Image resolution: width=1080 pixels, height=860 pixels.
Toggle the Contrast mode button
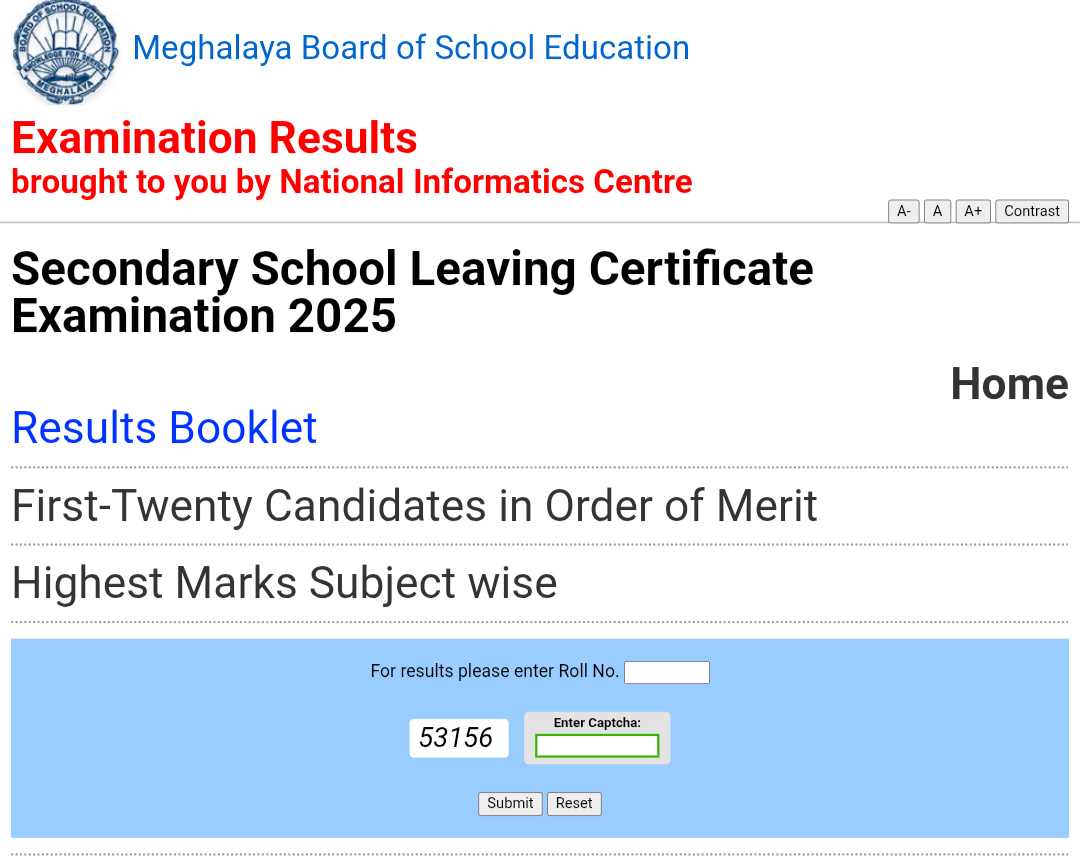pyautogui.click(x=1032, y=211)
